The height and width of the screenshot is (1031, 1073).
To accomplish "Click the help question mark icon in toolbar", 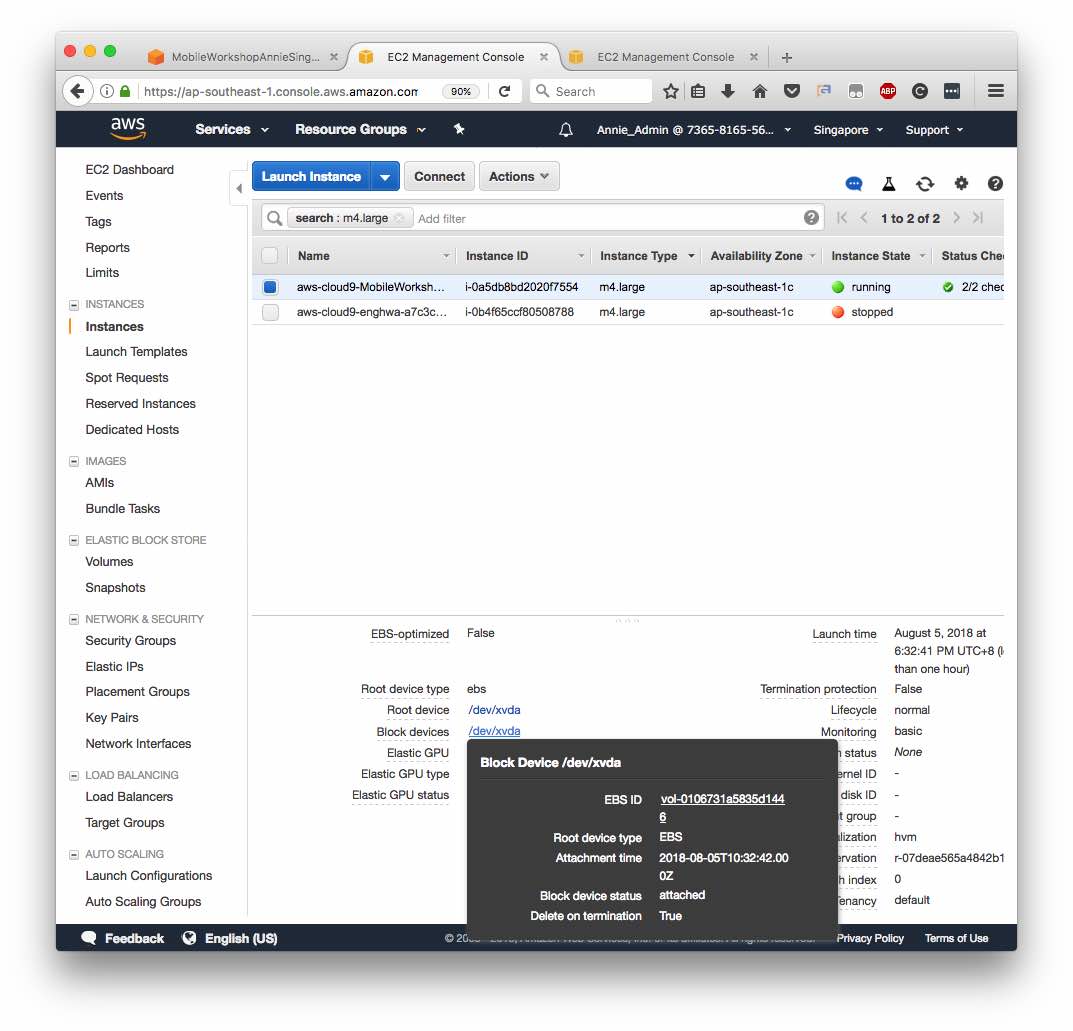I will pos(995,183).
